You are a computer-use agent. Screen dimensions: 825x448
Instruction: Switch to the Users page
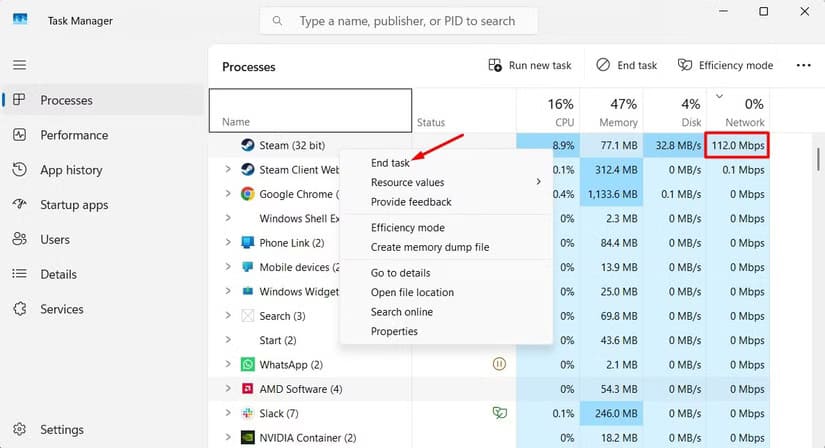pos(57,240)
